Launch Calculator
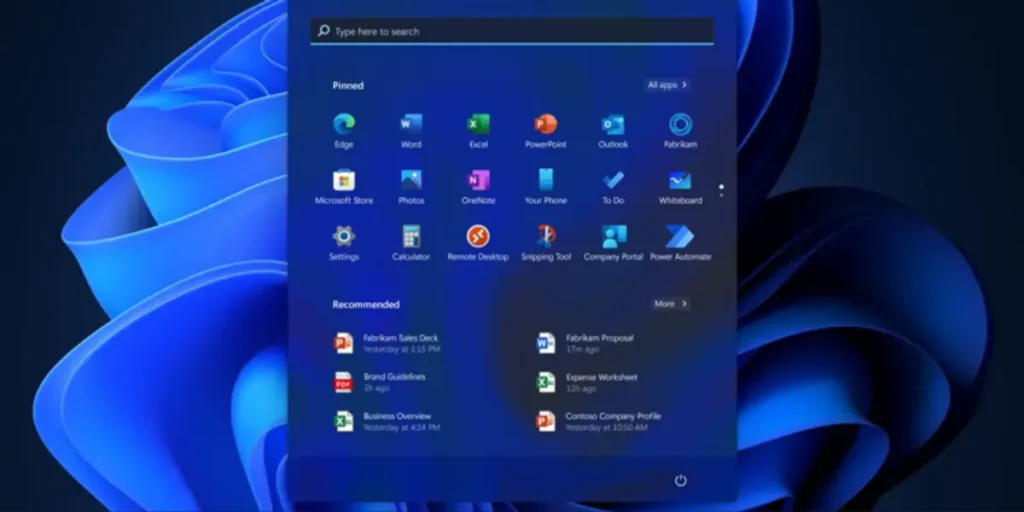Screen dimensions: 1024x512 pos(411,243)
